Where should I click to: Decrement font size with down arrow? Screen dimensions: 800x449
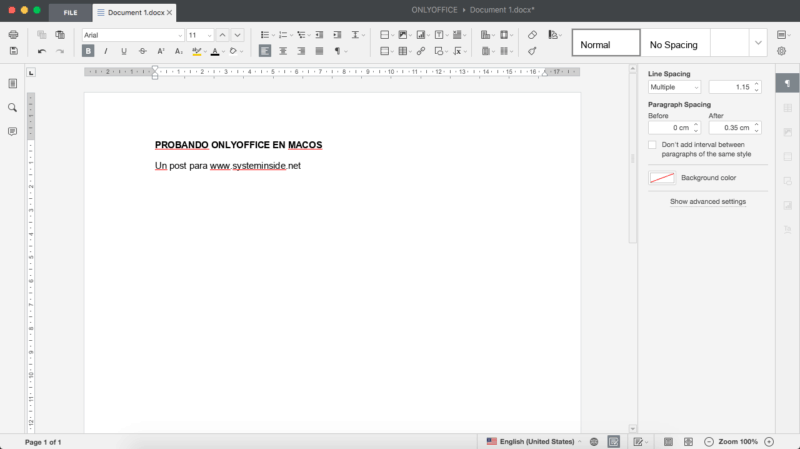(237, 35)
